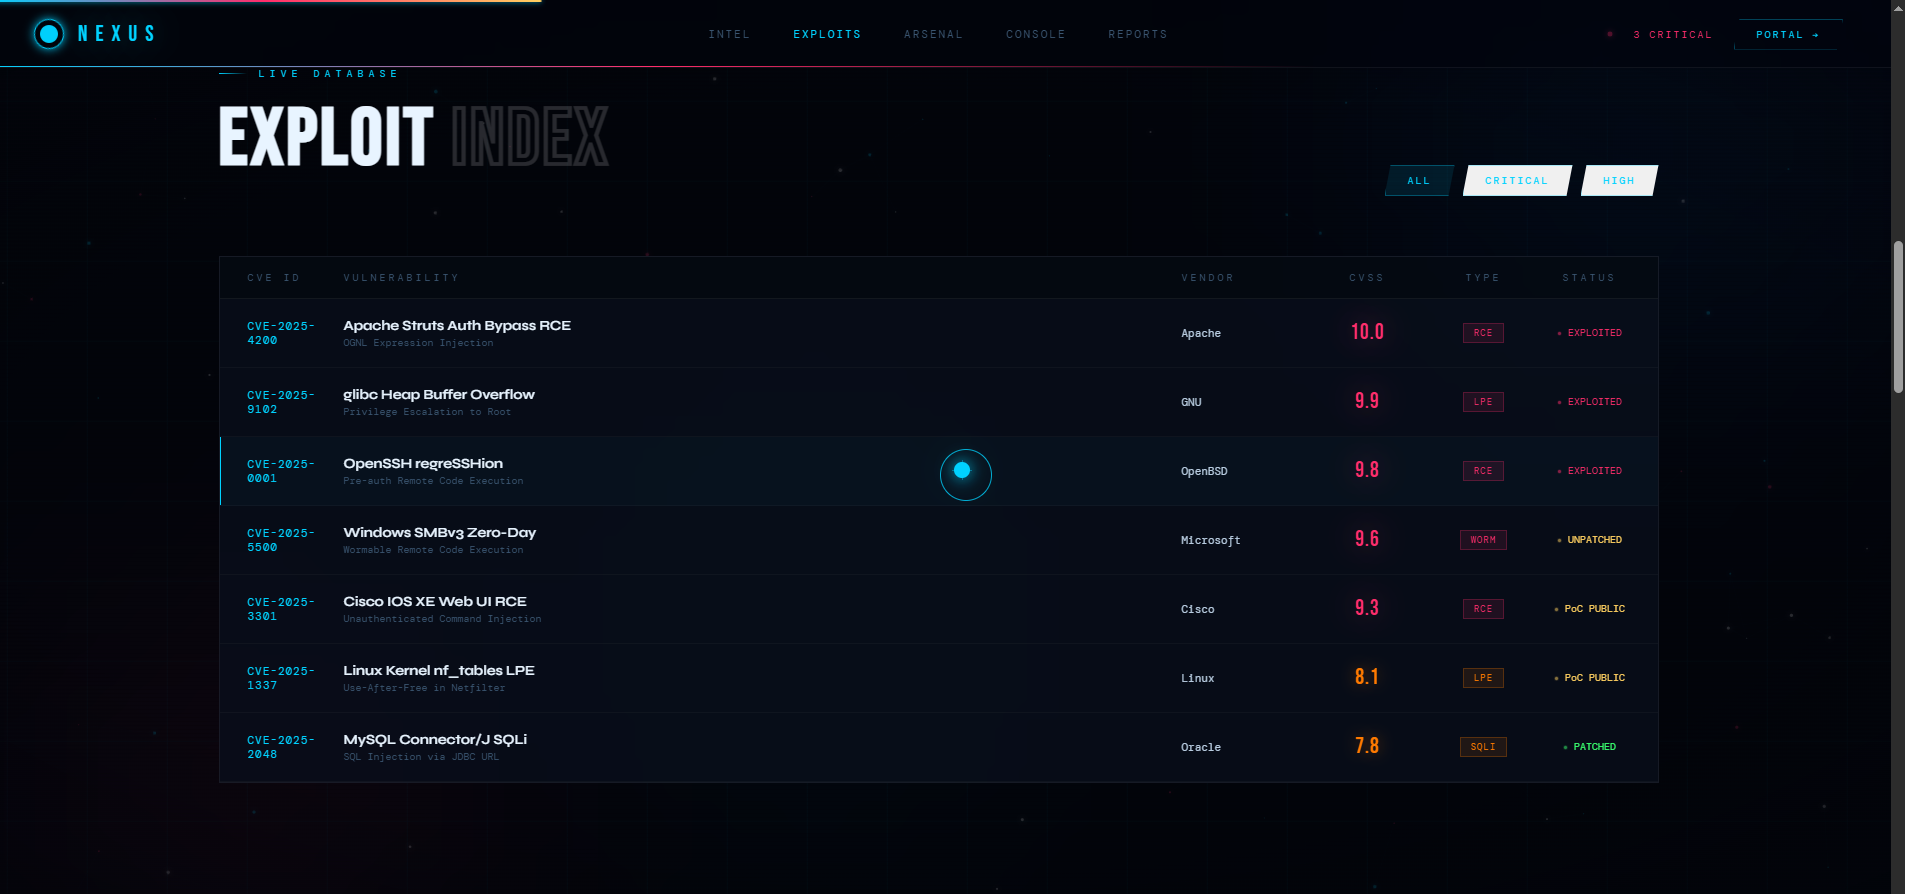Viewport: 1905px width, 894px height.
Task: Click the EXPLOIT INDEX heading
Action: tap(414, 137)
